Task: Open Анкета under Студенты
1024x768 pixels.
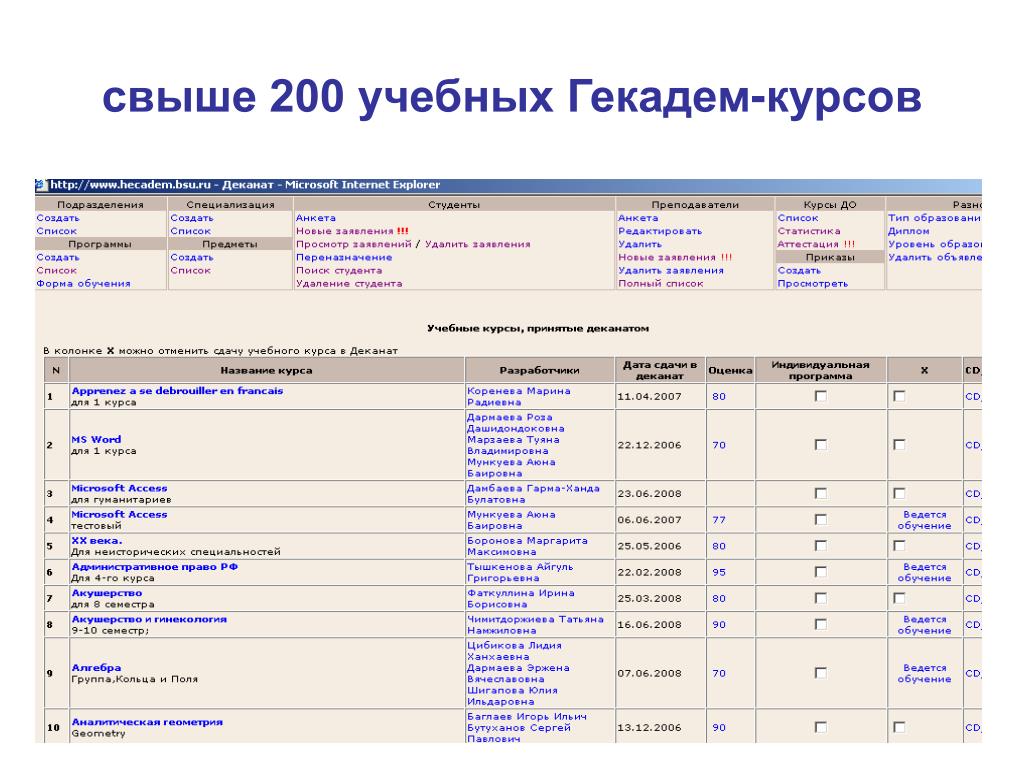Action: [x=316, y=218]
